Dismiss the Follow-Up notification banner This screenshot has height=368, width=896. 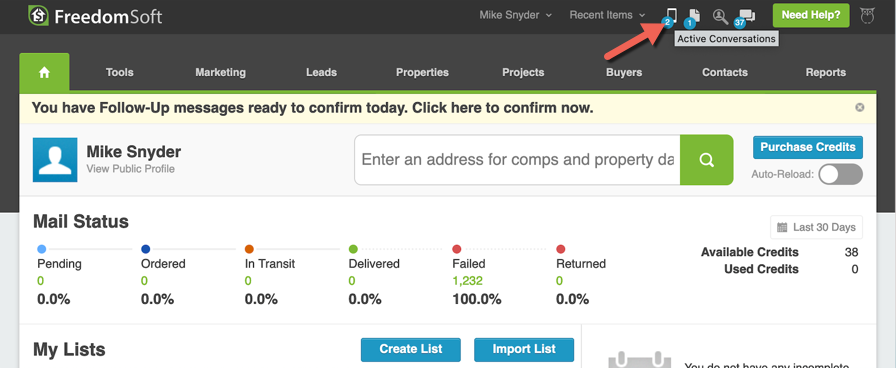pos(860,107)
